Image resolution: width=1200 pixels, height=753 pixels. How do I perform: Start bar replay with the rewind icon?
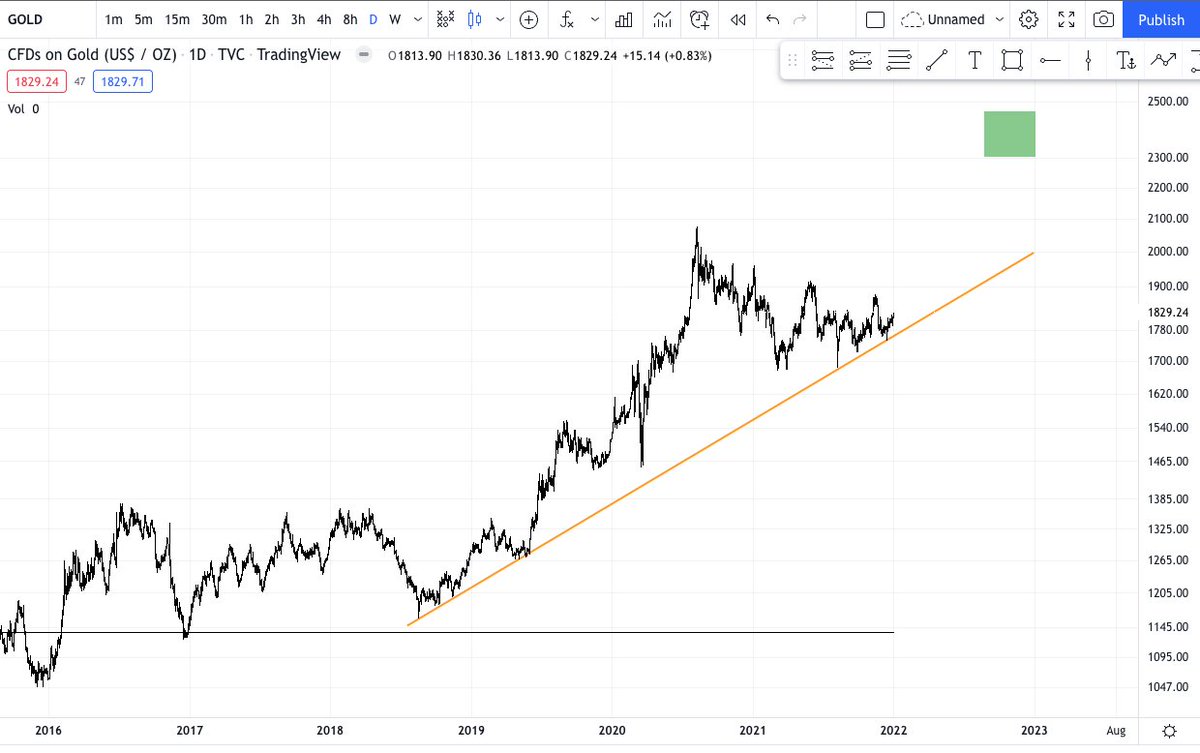click(x=738, y=19)
